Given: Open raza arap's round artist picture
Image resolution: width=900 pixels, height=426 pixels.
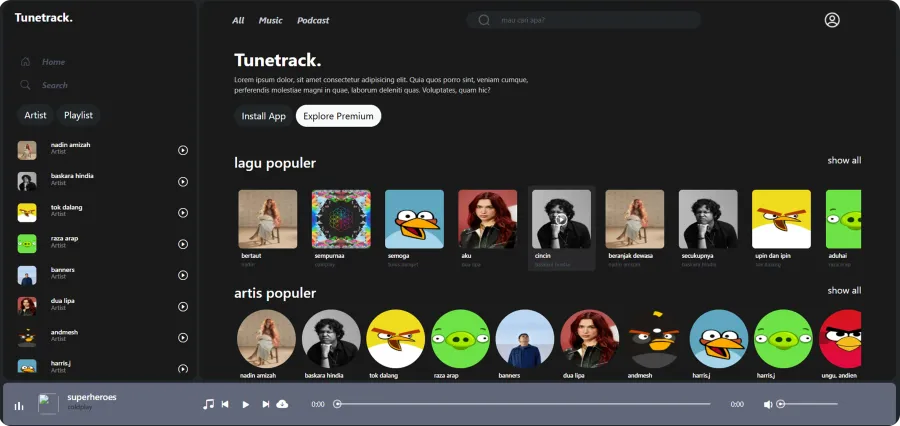Looking at the screenshot, I should coord(460,339).
